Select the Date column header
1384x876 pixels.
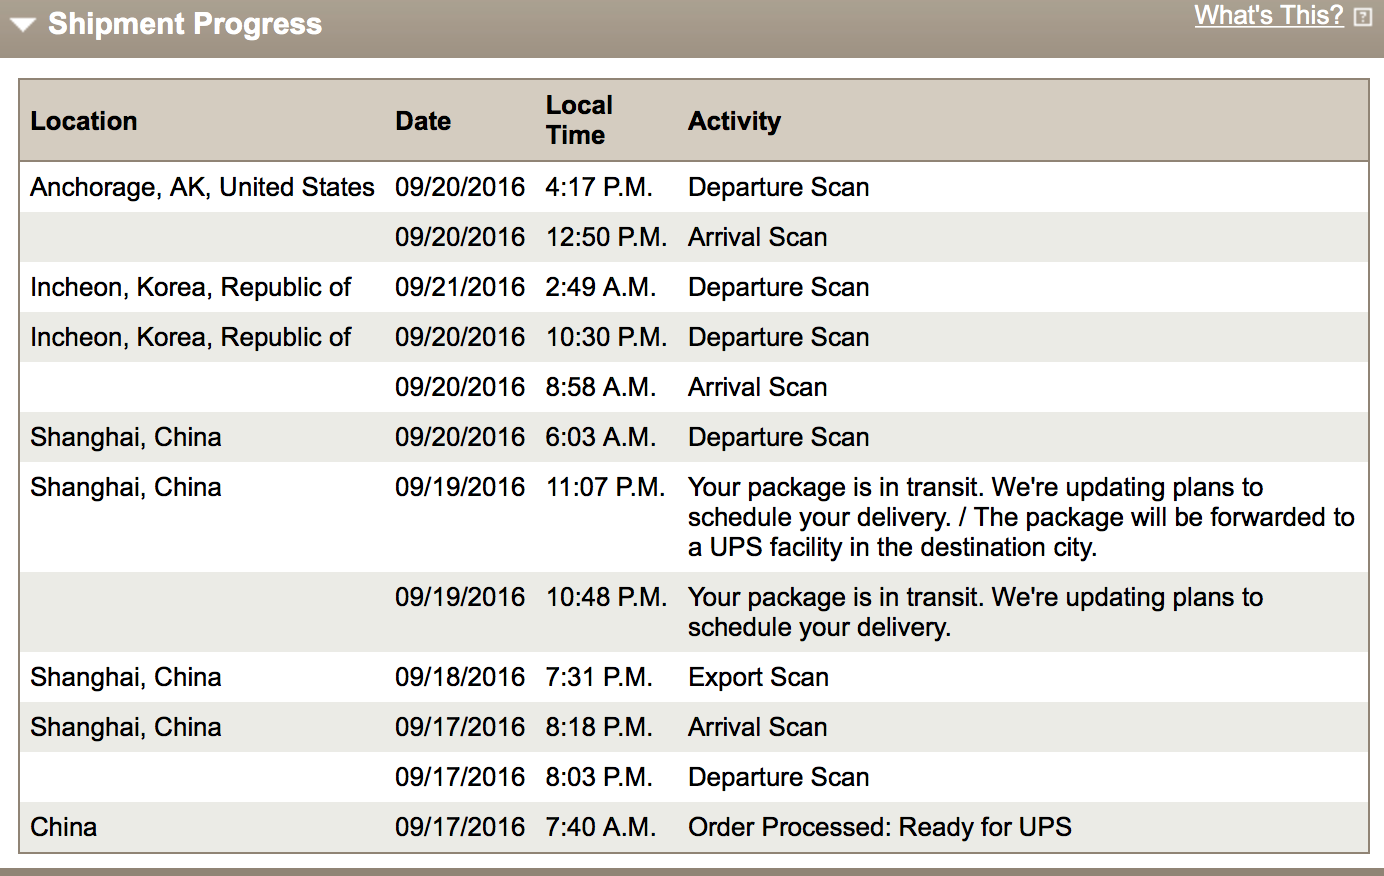click(x=423, y=121)
